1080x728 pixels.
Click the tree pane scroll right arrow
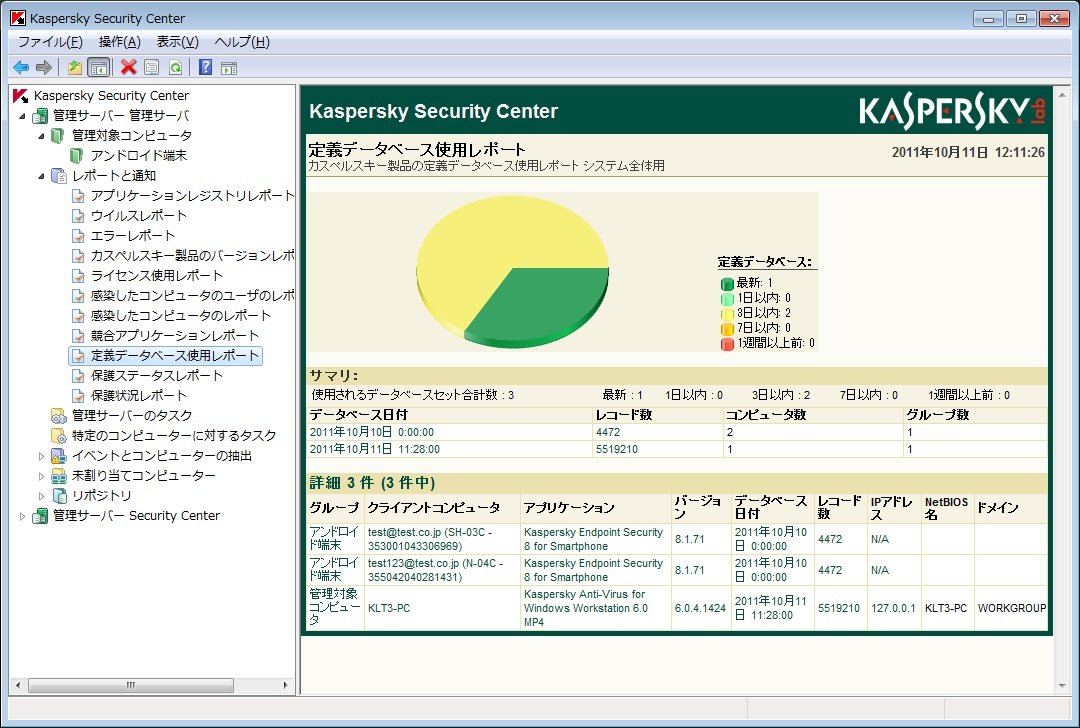coord(285,685)
